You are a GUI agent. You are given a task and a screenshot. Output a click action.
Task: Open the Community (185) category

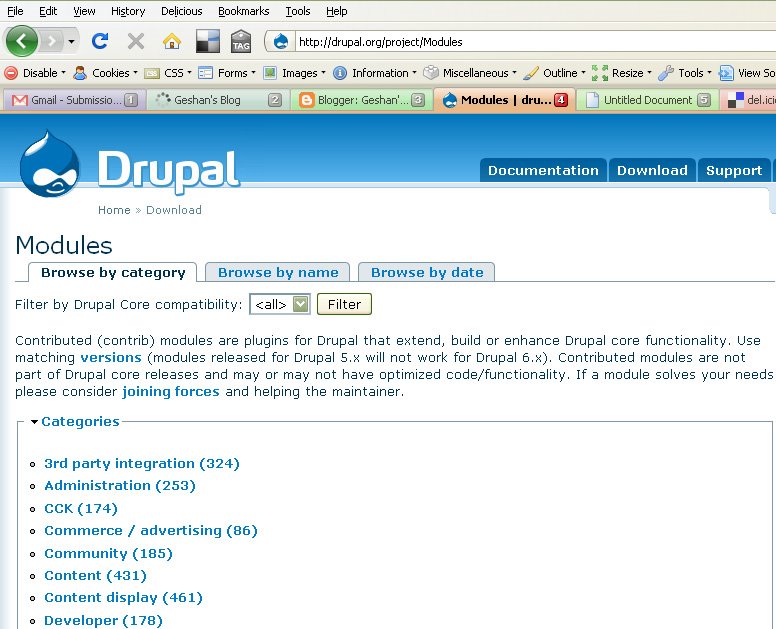(x=108, y=553)
